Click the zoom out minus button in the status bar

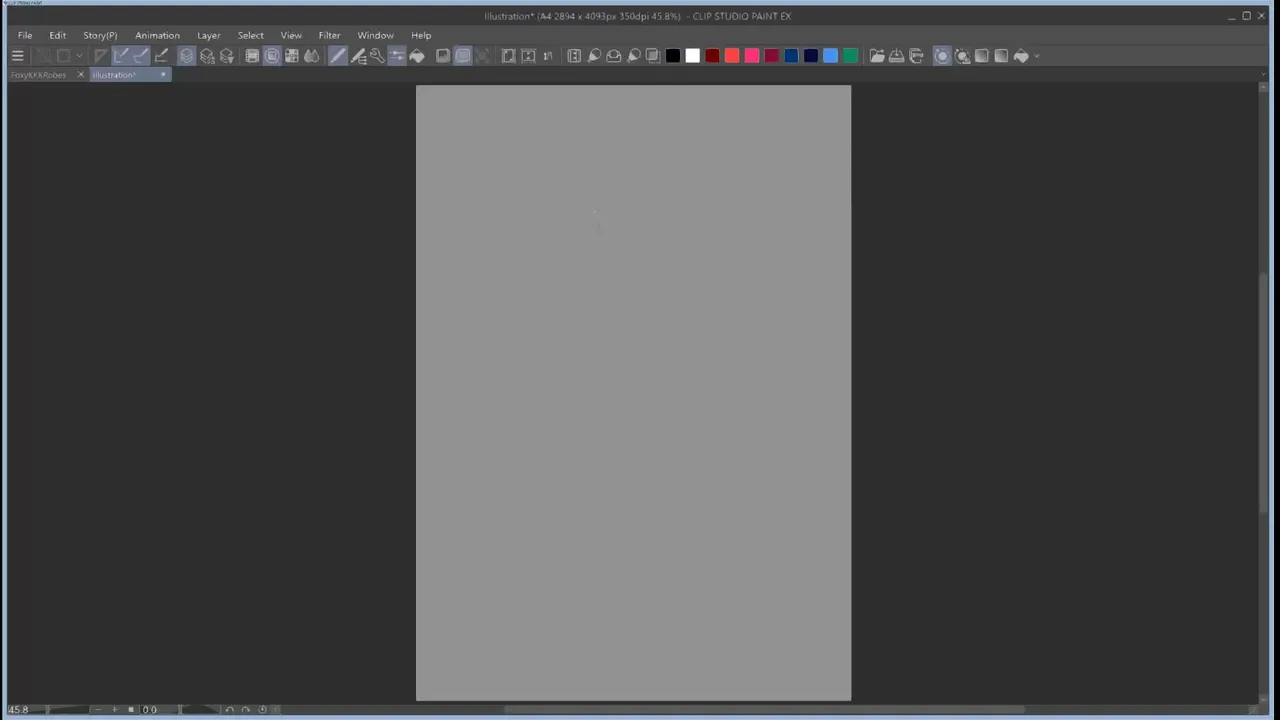98,710
